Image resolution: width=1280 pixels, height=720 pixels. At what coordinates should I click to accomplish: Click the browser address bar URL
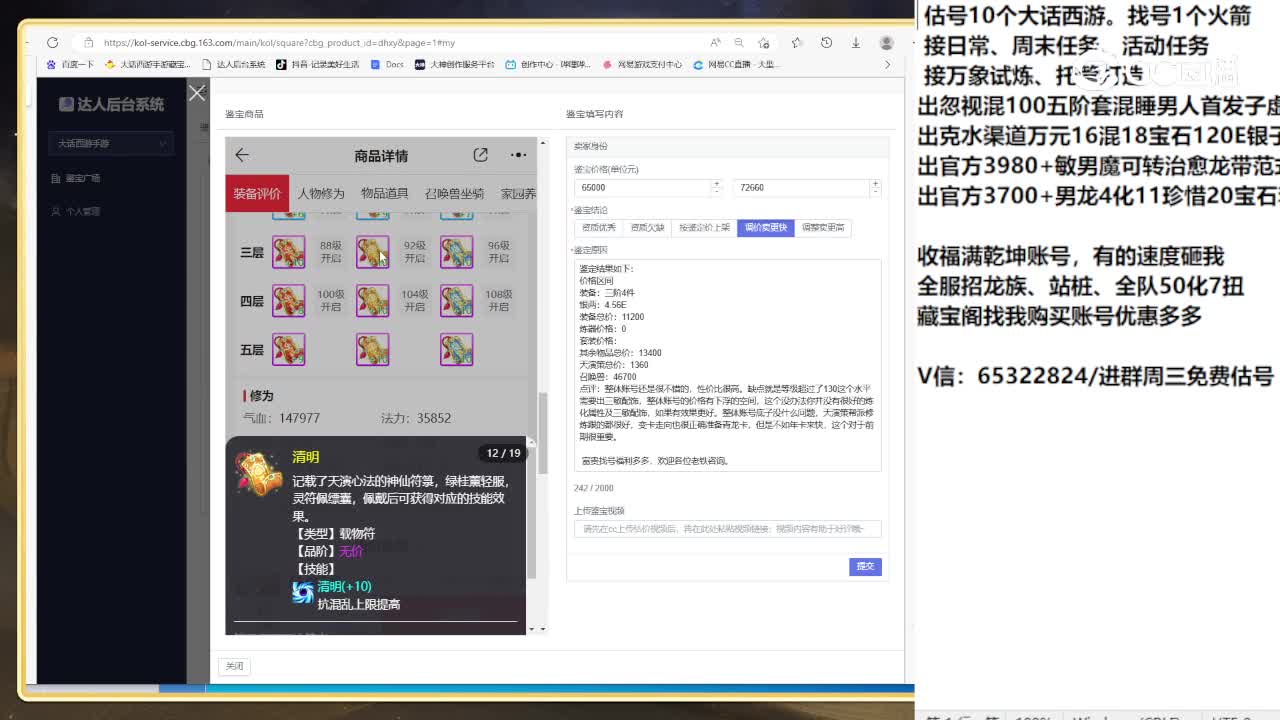[x=279, y=43]
